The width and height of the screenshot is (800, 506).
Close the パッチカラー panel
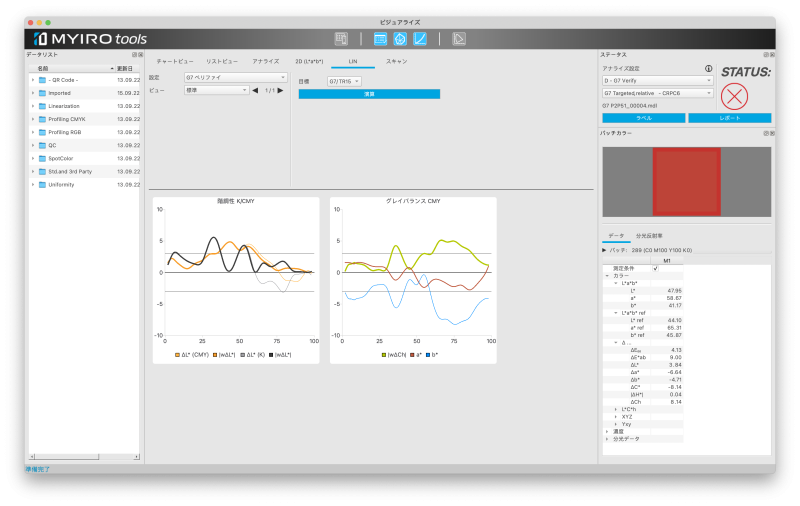[x=771, y=133]
